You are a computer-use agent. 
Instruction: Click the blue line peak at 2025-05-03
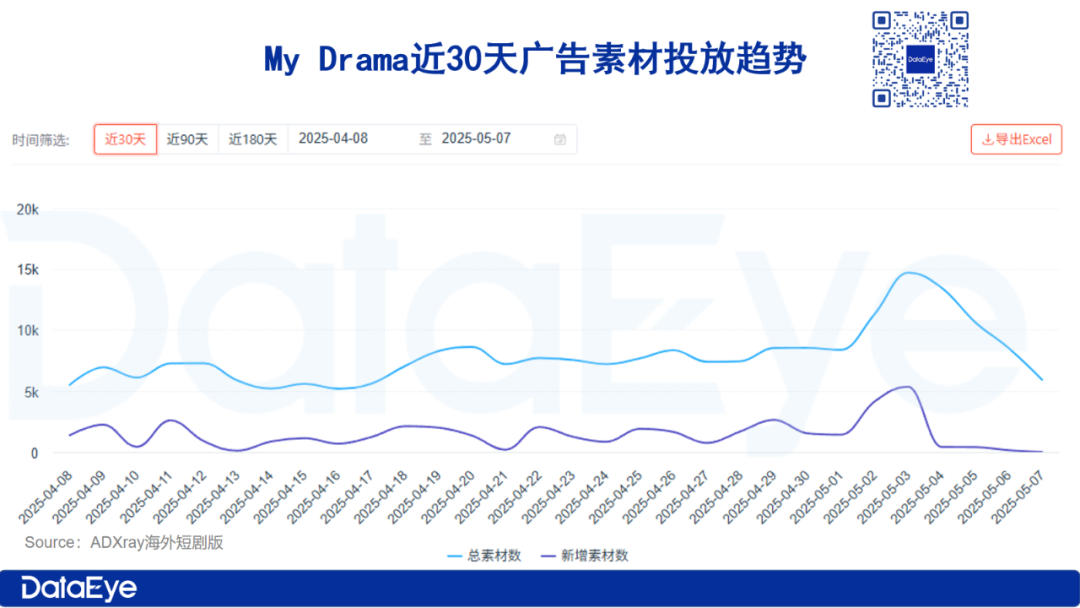tap(908, 273)
